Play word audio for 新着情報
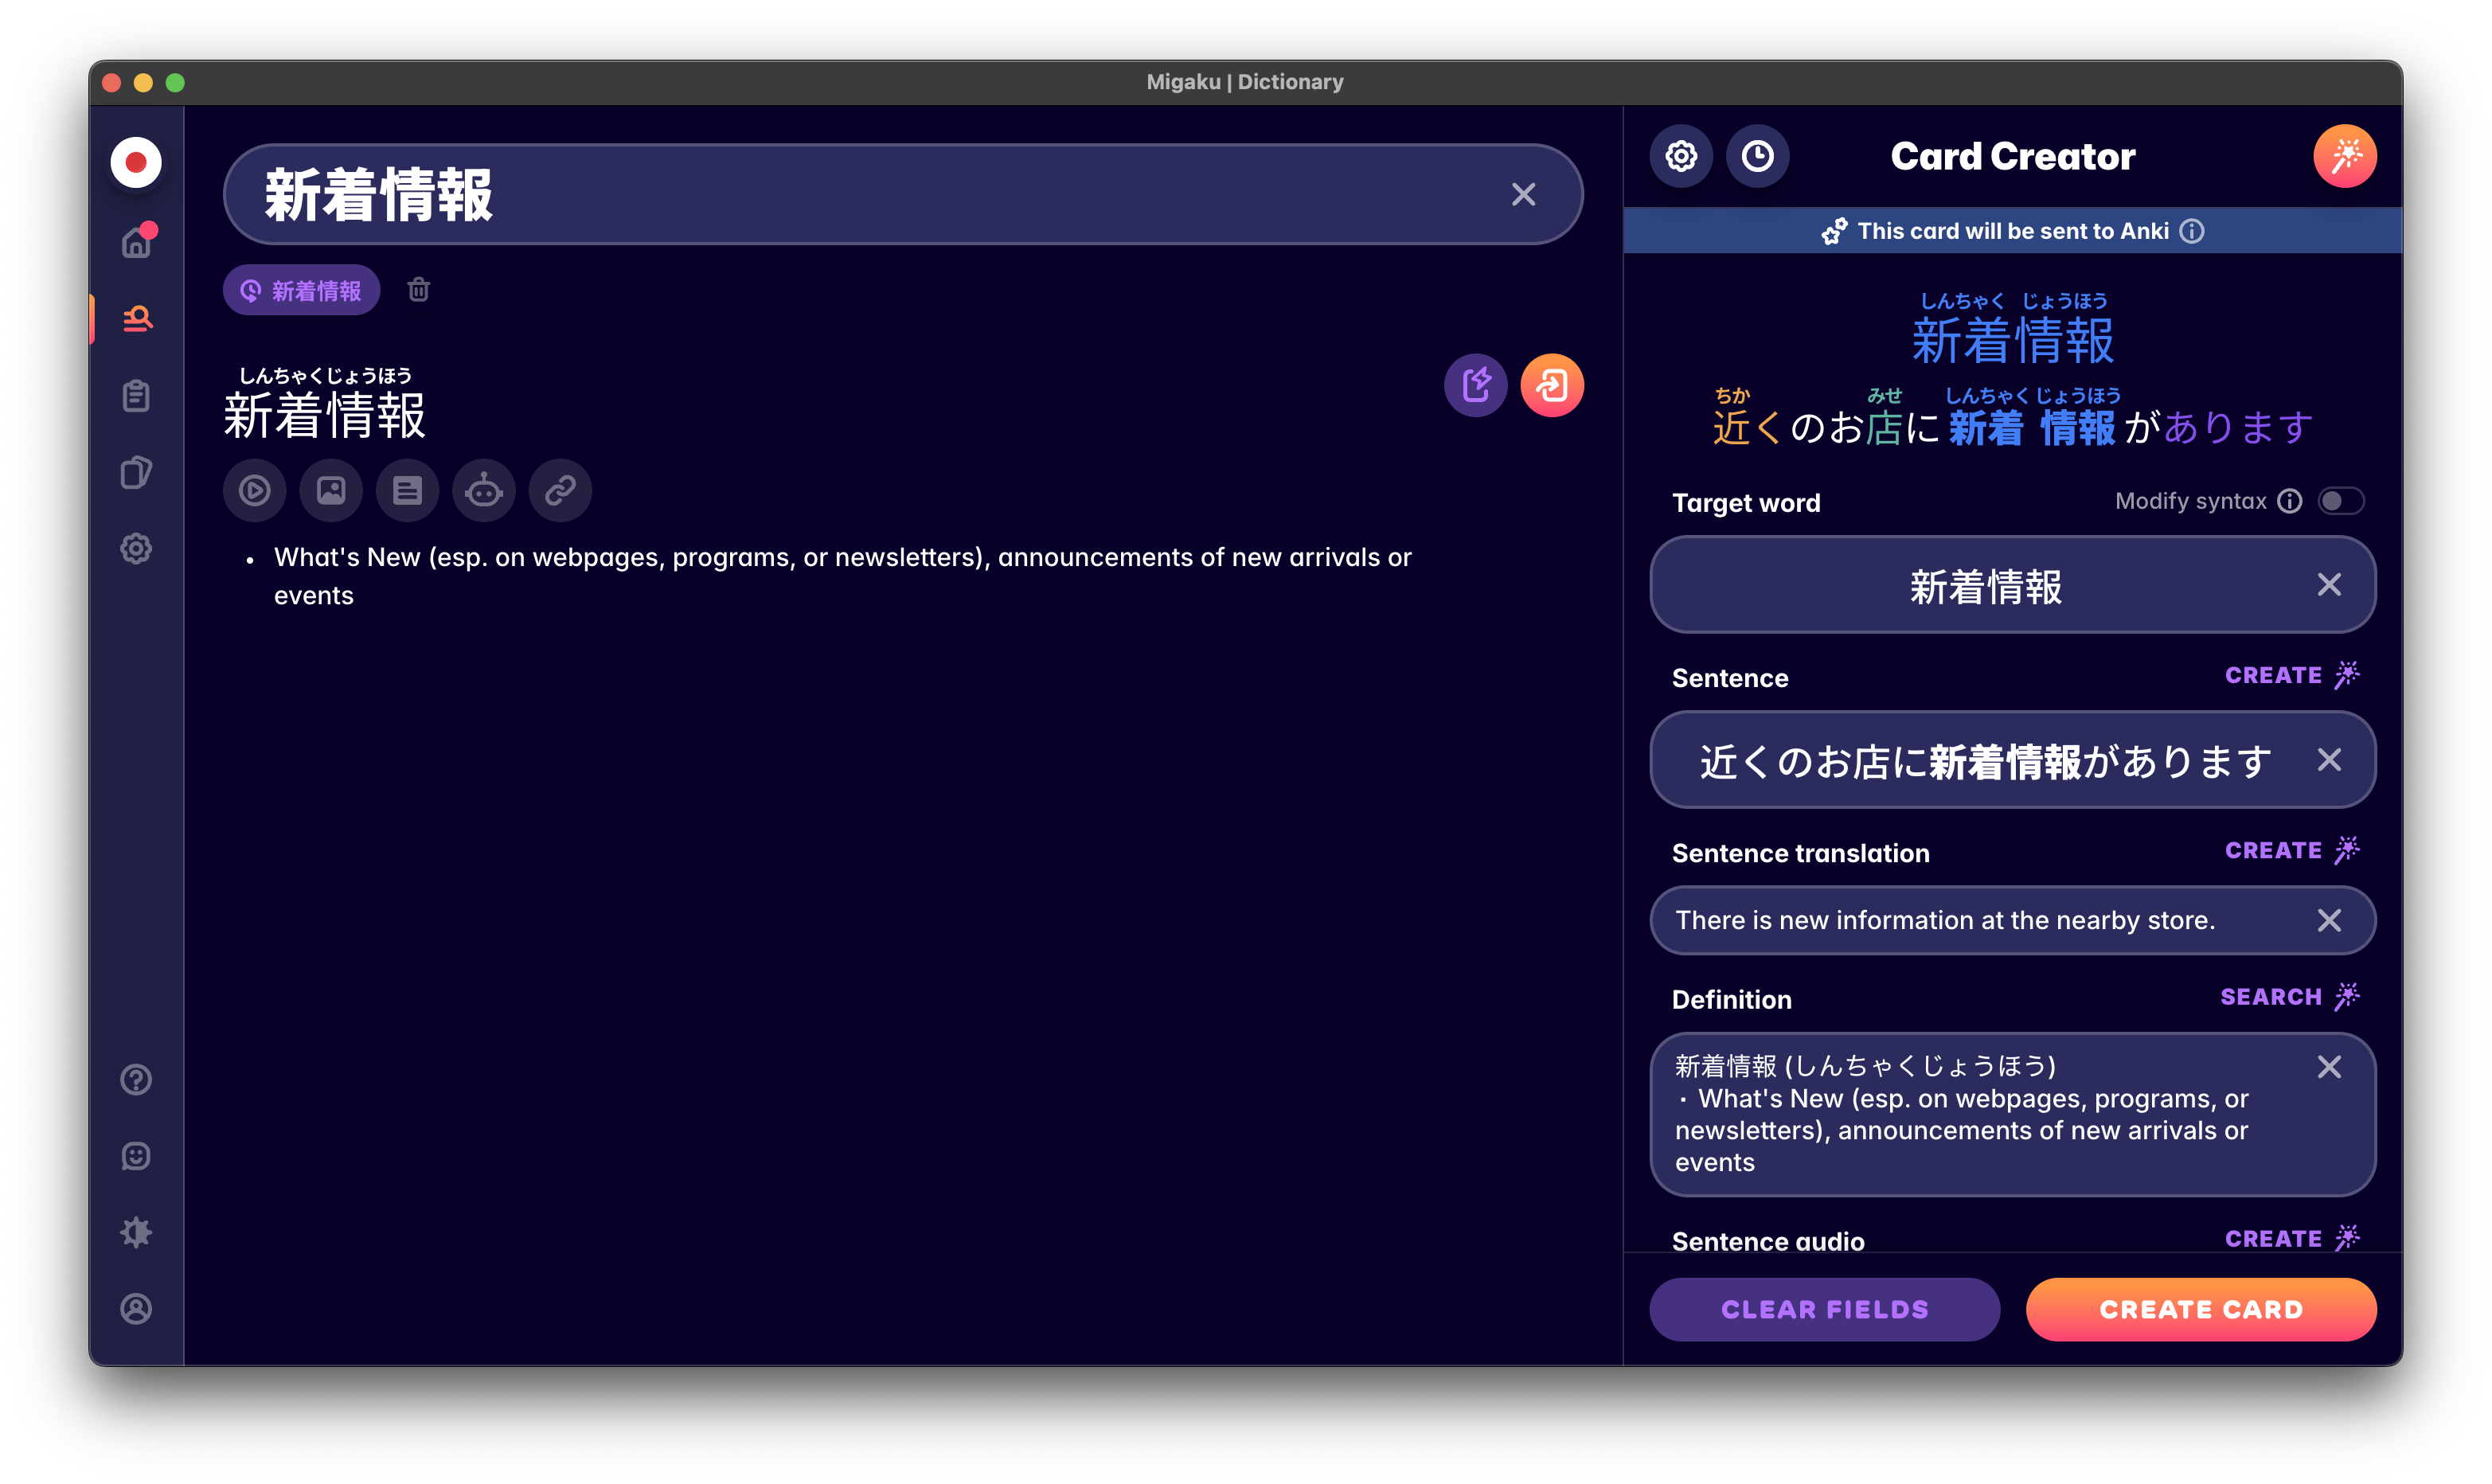The height and width of the screenshot is (1484, 2492). point(254,491)
